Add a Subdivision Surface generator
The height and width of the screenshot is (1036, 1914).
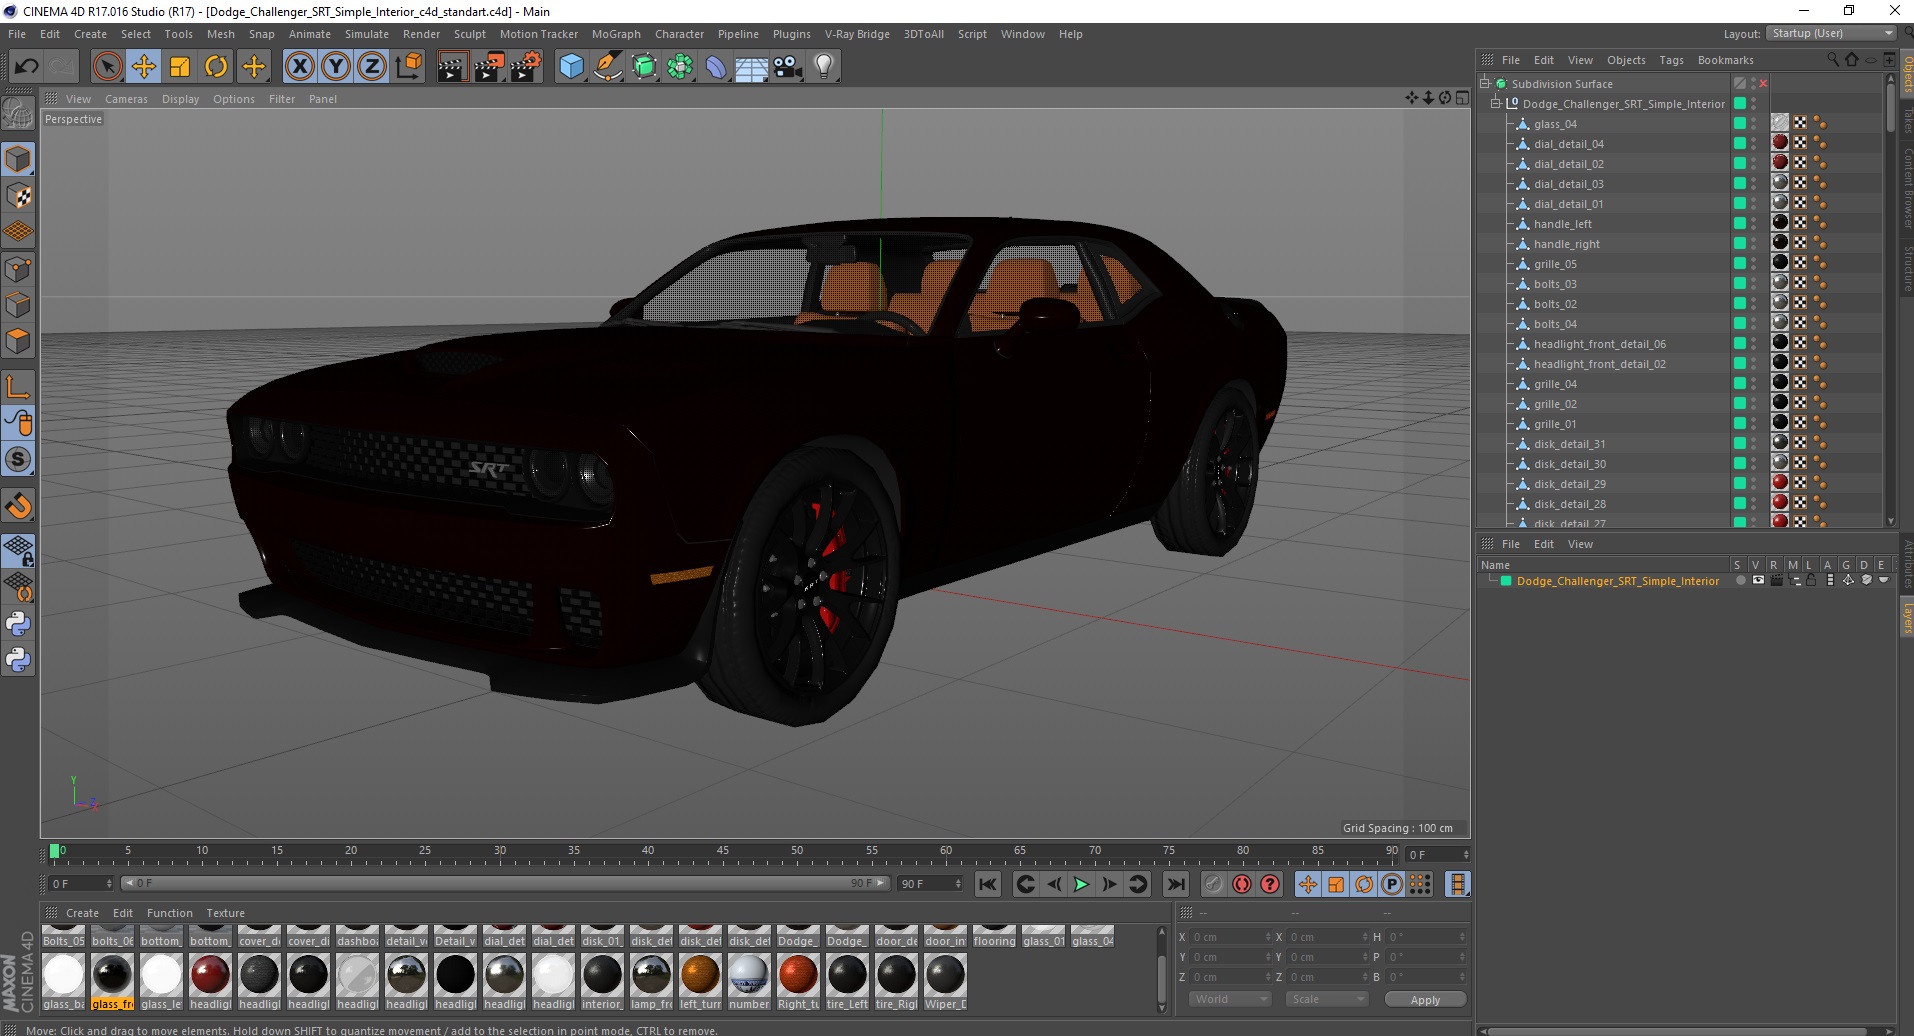pyautogui.click(x=645, y=67)
